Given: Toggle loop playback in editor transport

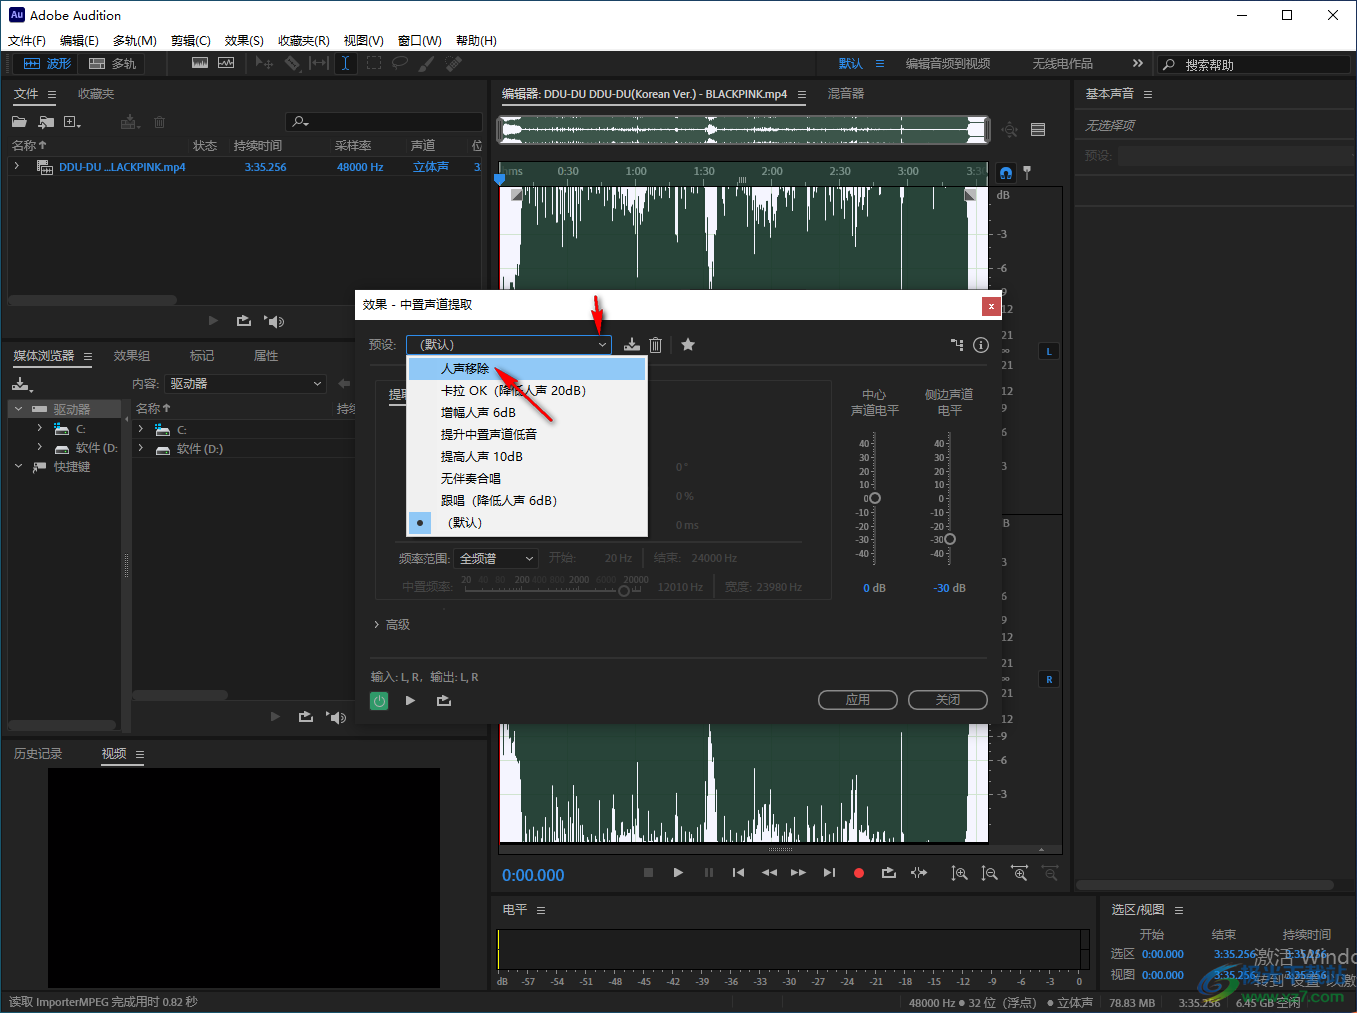Looking at the screenshot, I should pos(888,873).
